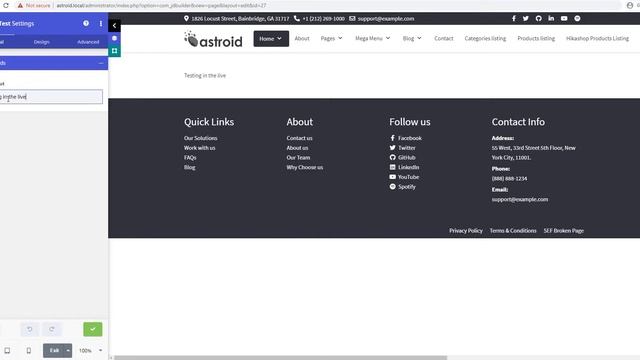Open Hikashop Products Listing menu item
The height and width of the screenshot is (360, 640).
[x=597, y=38]
